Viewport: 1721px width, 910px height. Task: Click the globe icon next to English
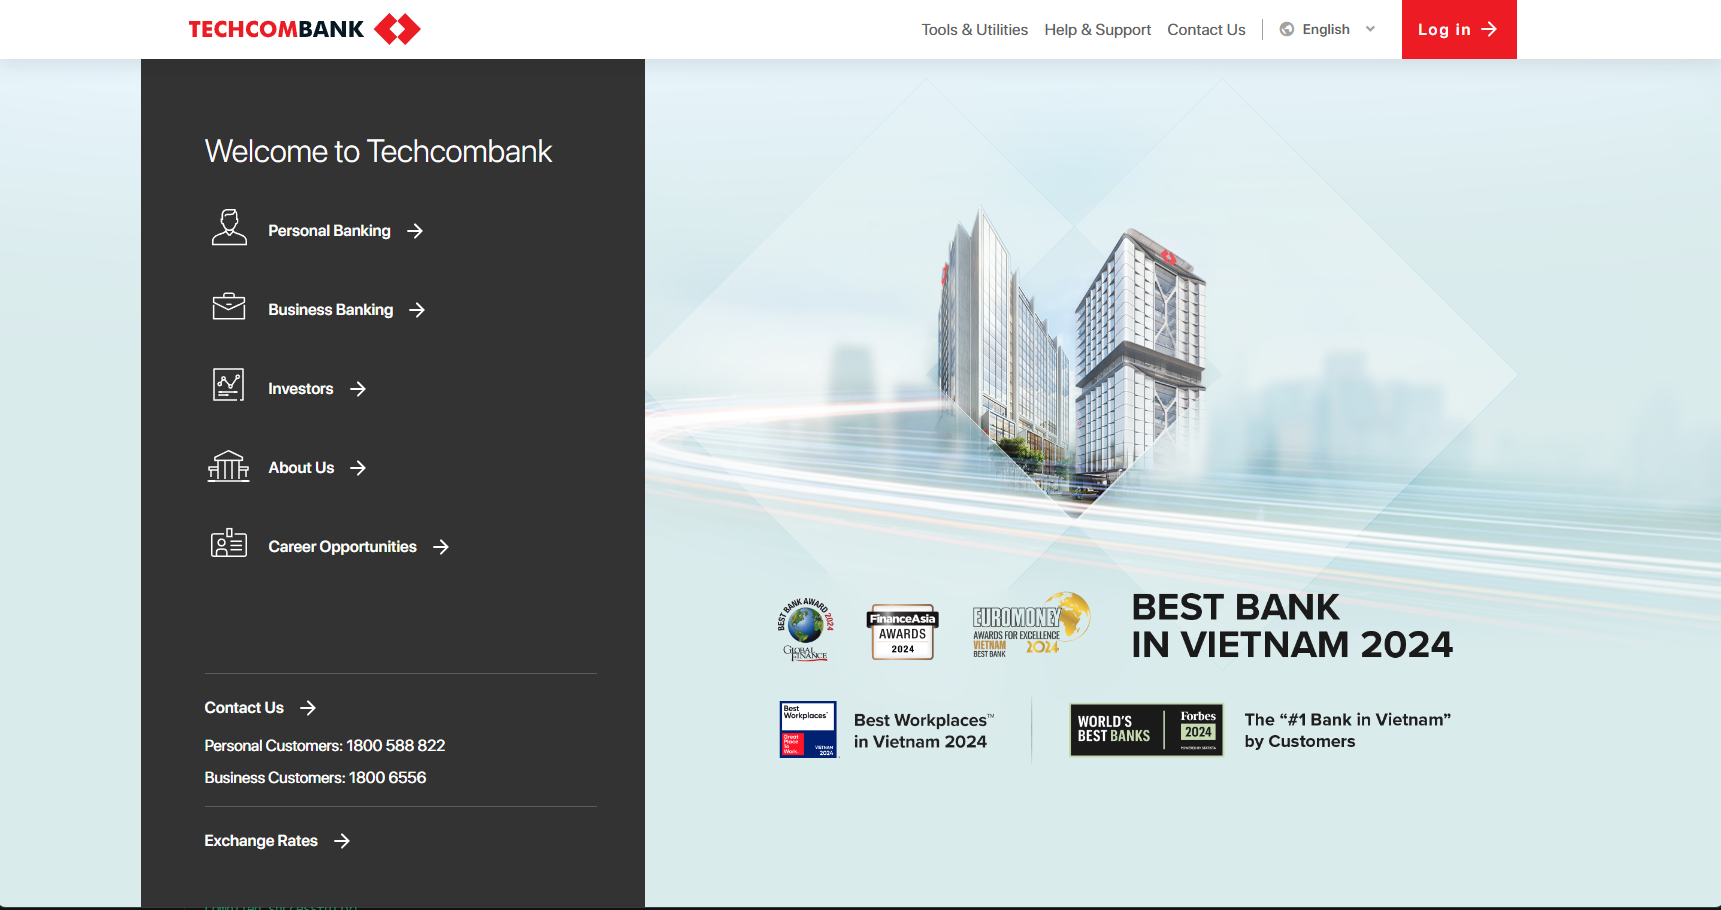(x=1286, y=29)
